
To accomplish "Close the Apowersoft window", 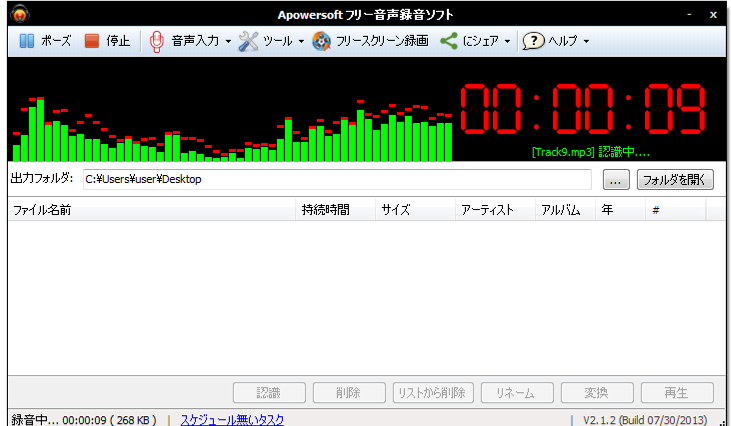I will (x=713, y=14).
